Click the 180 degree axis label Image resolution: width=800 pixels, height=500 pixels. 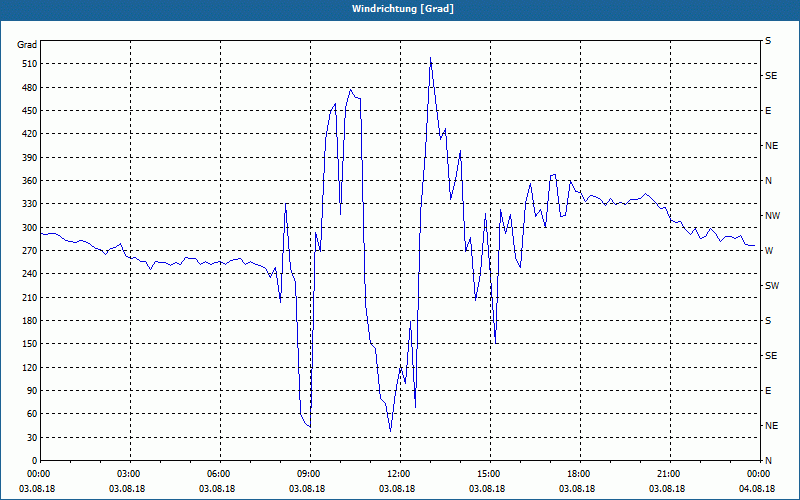30,320
